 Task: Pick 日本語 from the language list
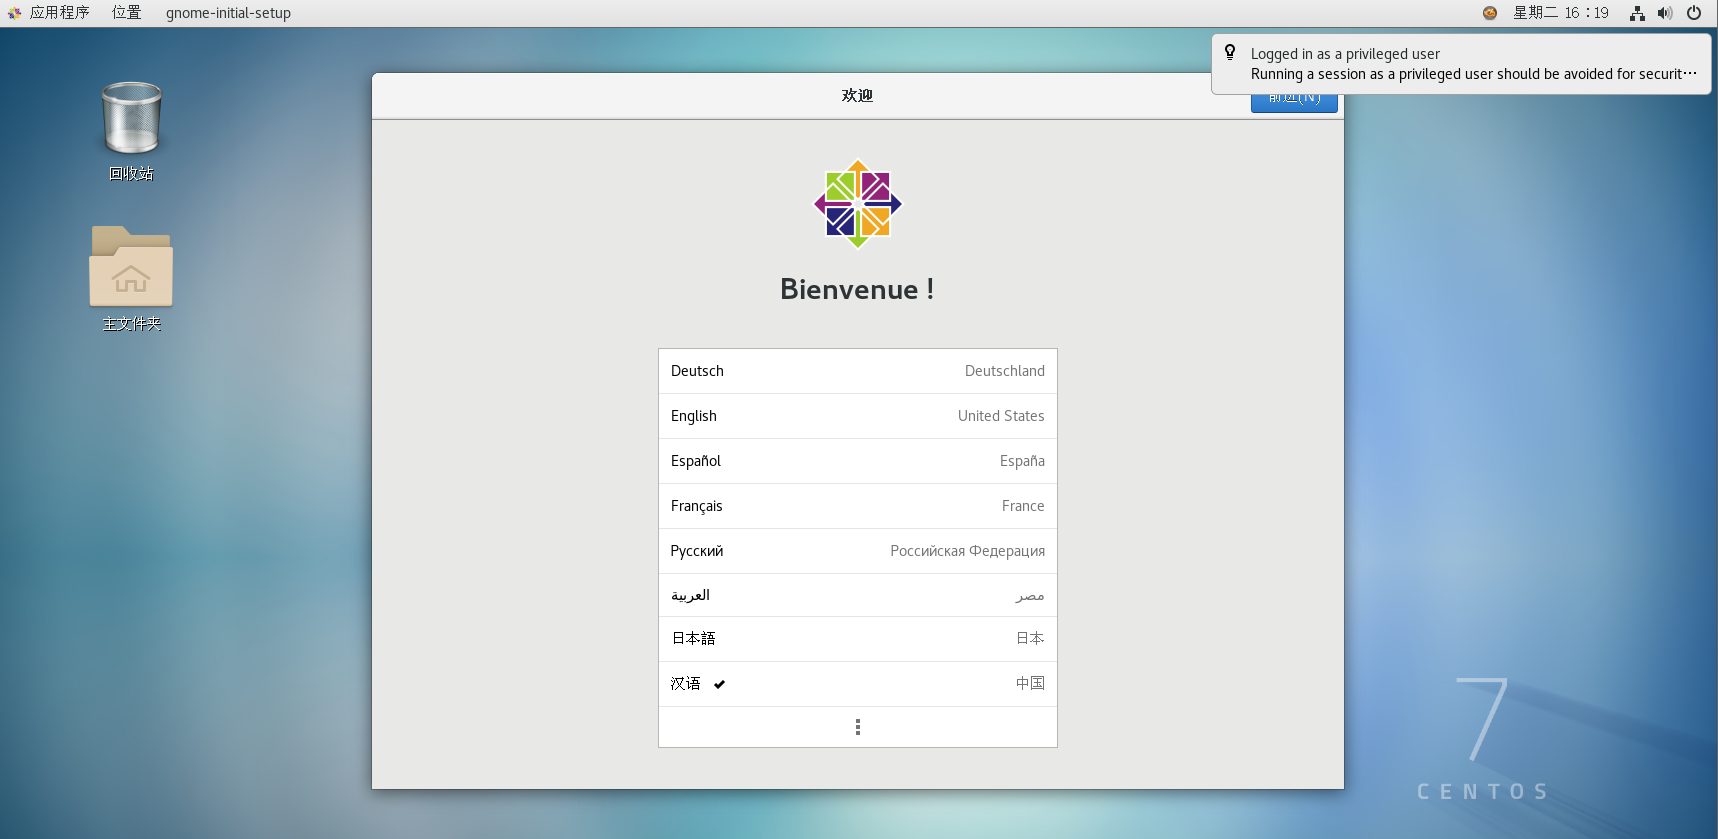[x=857, y=639]
